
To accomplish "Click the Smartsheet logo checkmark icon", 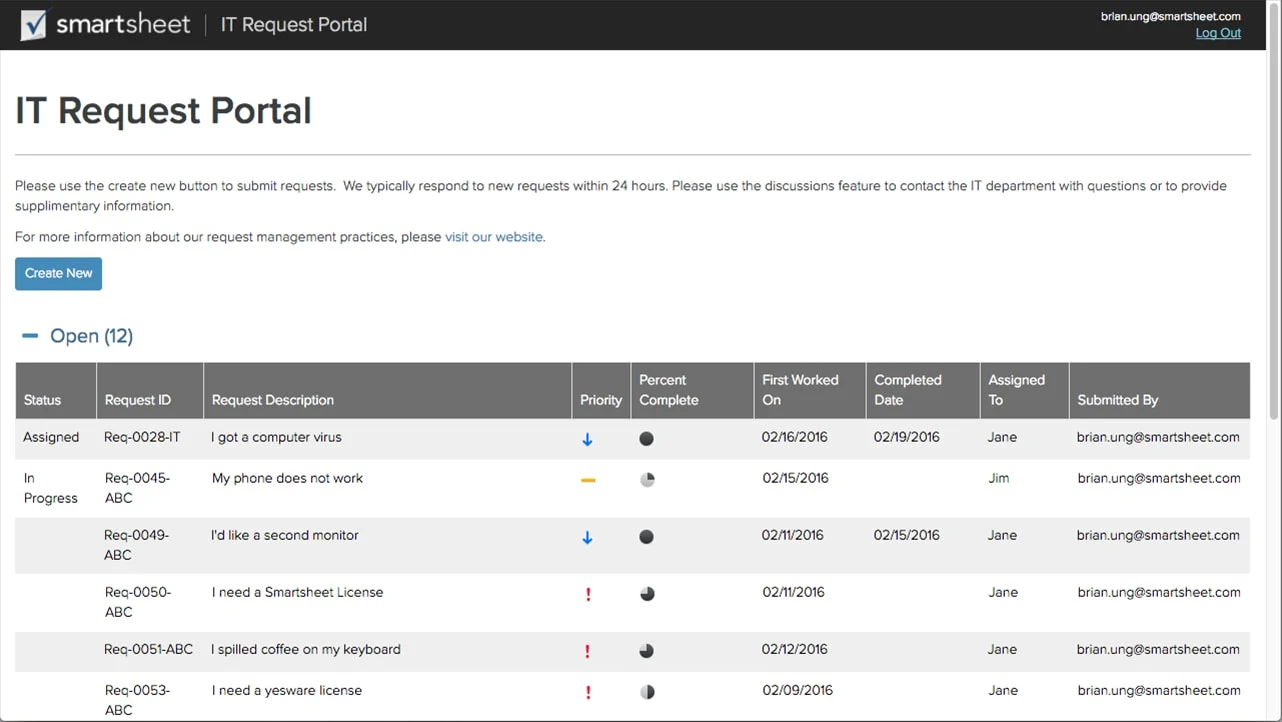I will [33, 25].
